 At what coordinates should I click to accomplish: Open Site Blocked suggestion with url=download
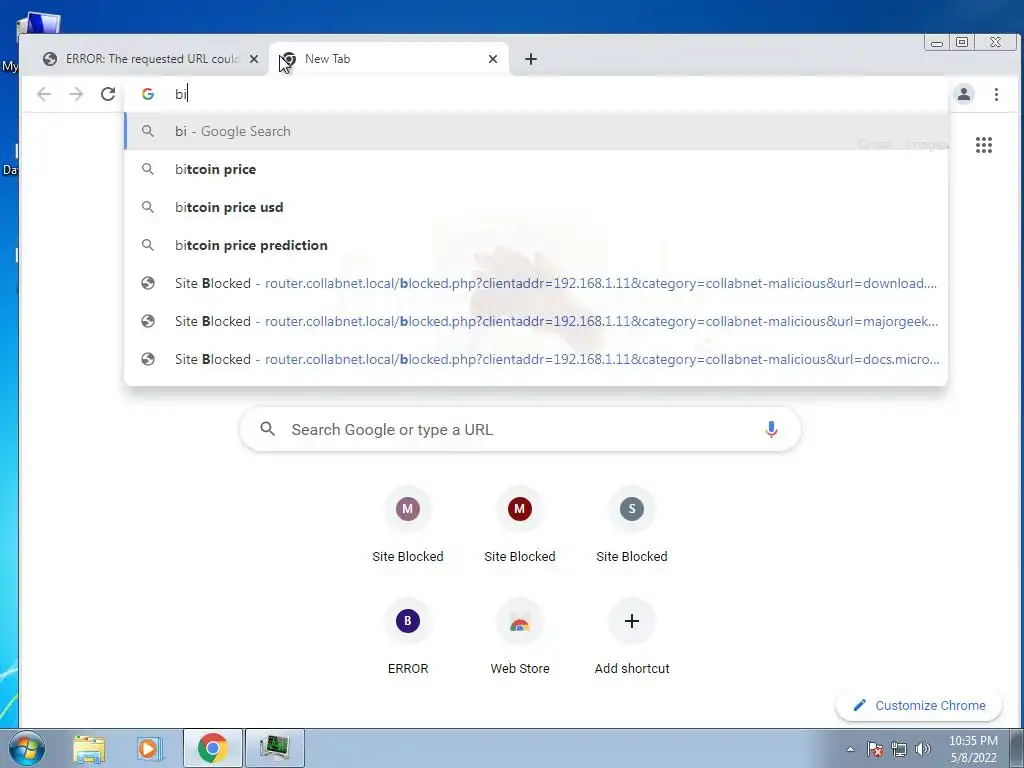(x=536, y=283)
